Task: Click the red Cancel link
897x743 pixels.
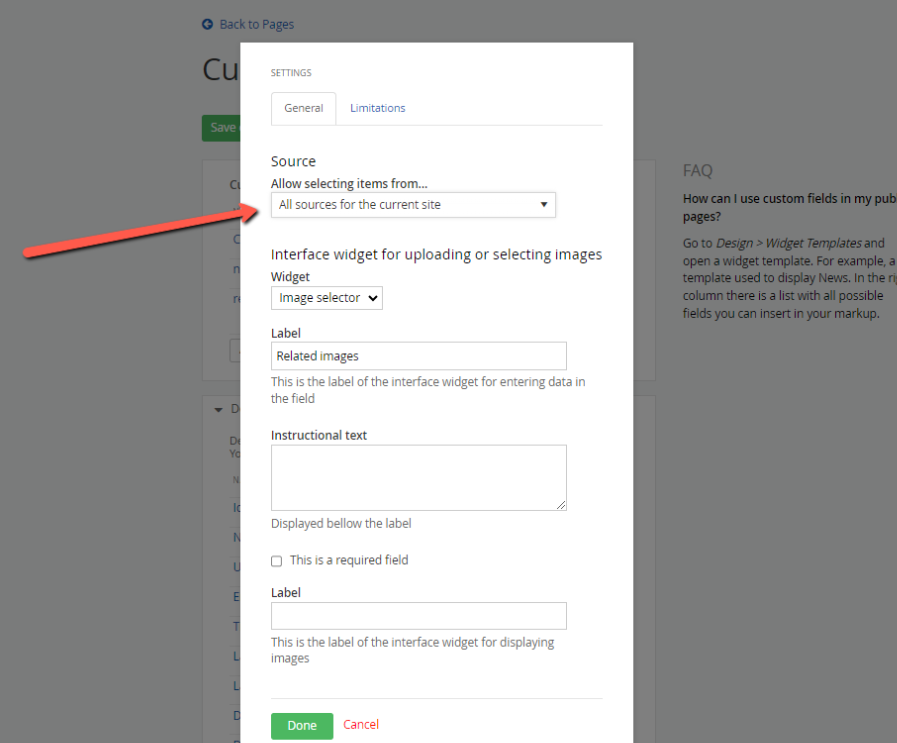Action: point(361,725)
